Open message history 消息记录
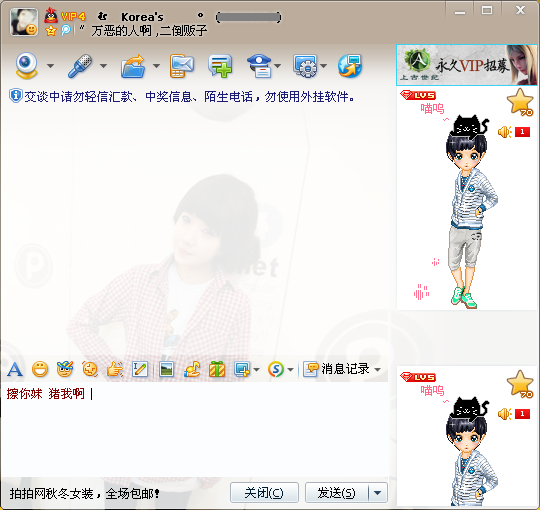Screen dimensions: 540x510 coord(336,369)
